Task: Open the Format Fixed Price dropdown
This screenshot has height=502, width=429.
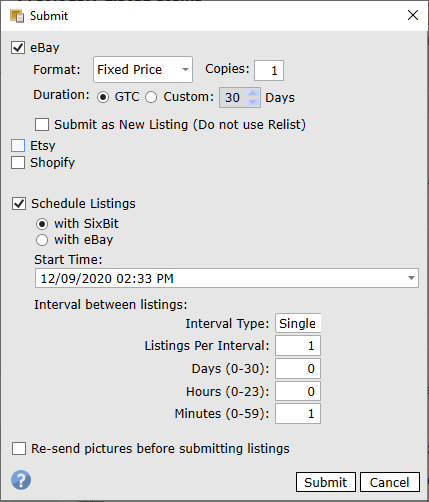Action: 143,70
